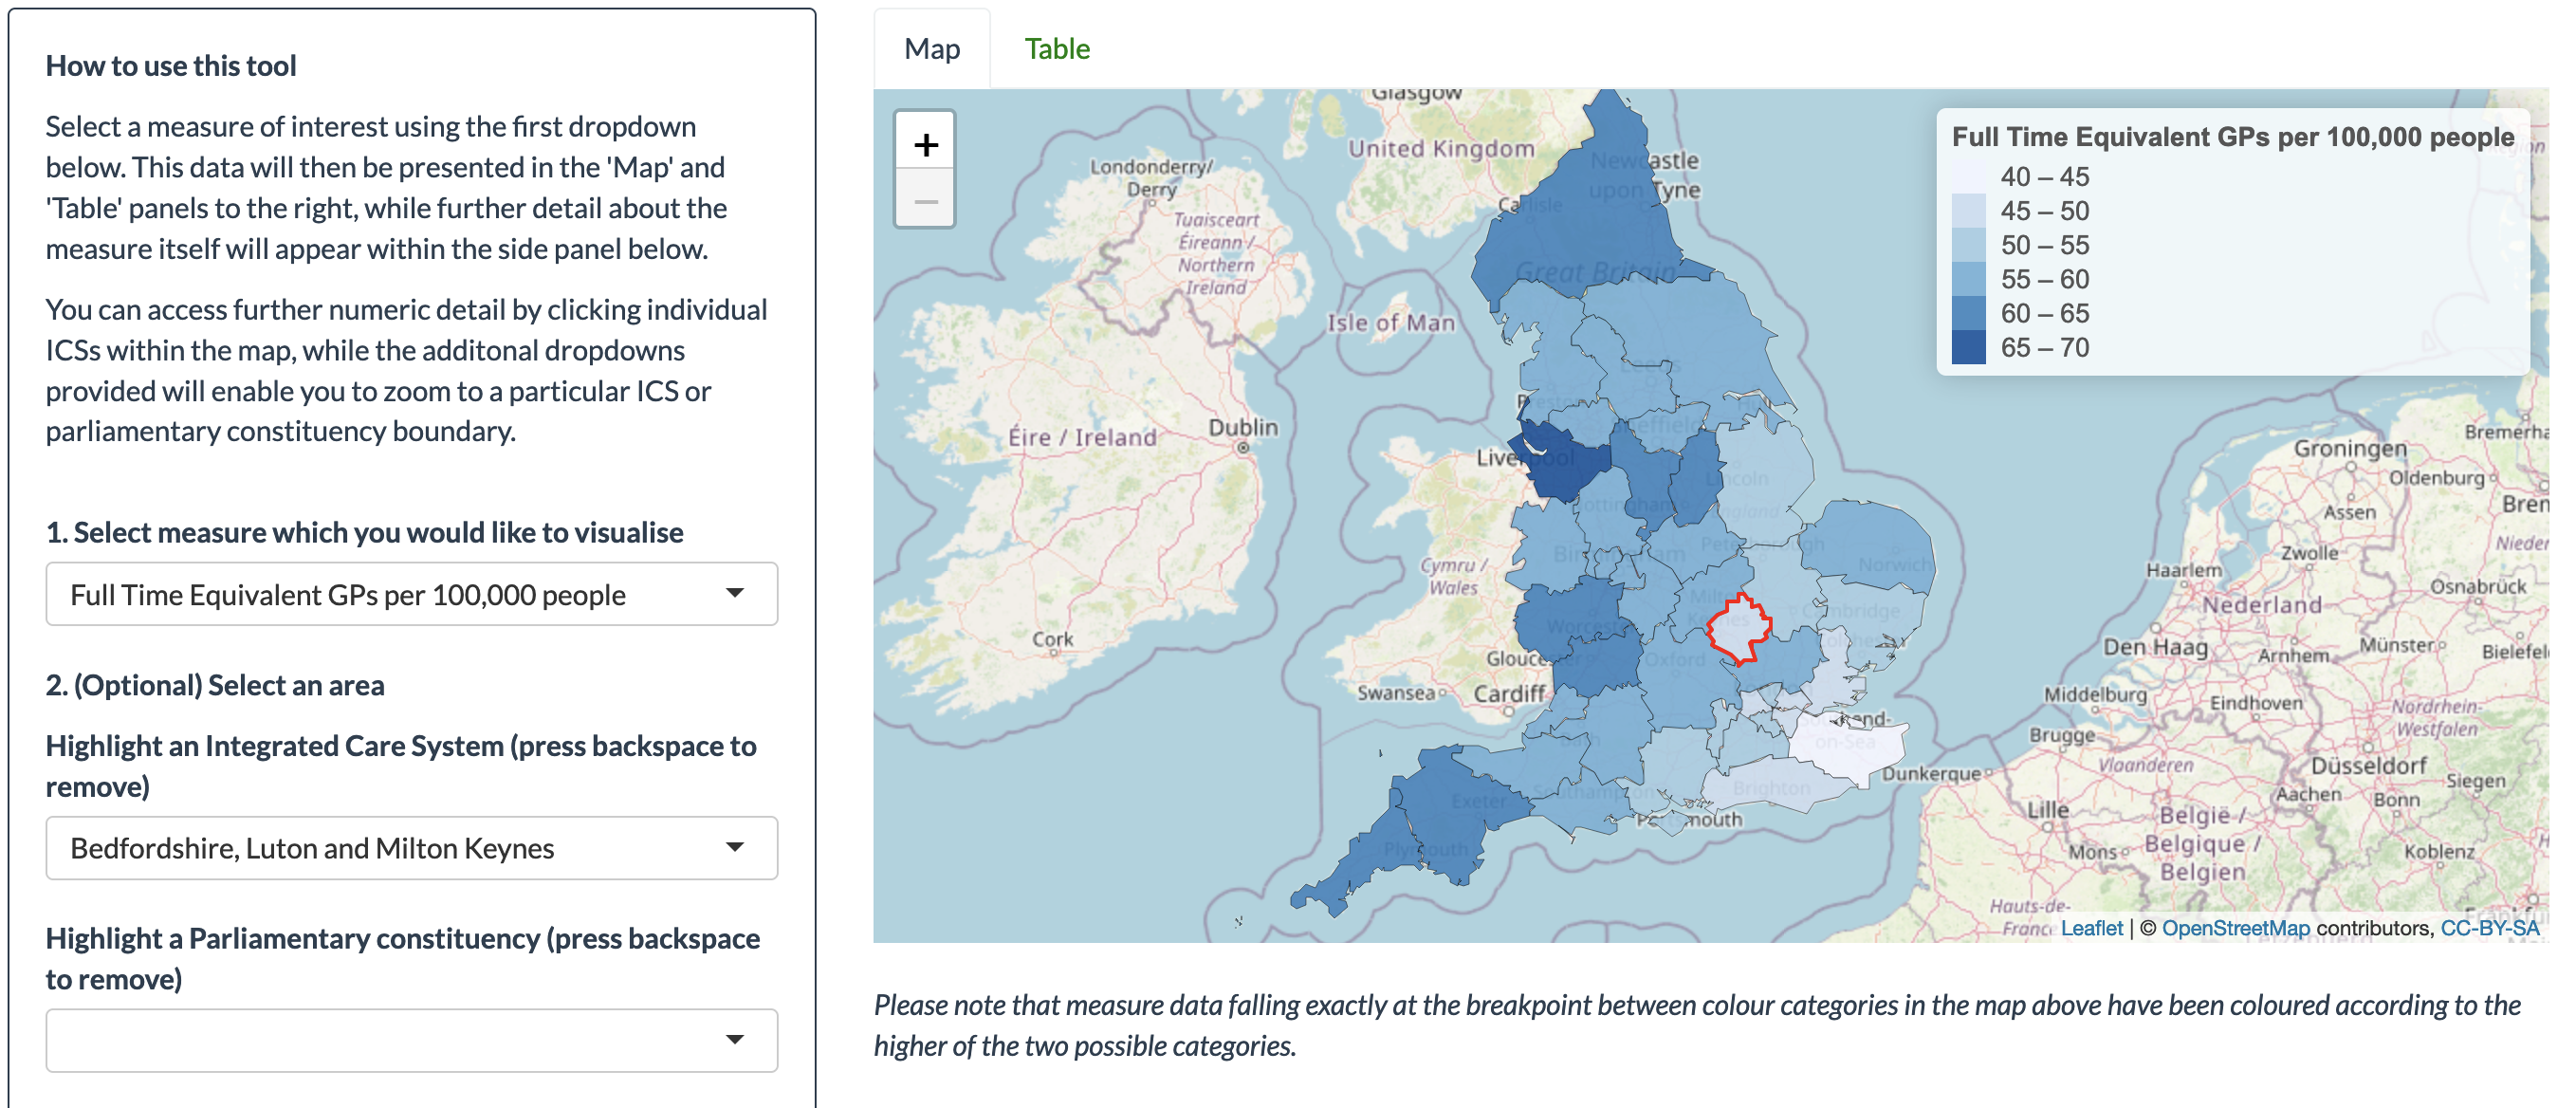Switch to the Table tab
The image size is (2576, 1108).
[1056, 49]
